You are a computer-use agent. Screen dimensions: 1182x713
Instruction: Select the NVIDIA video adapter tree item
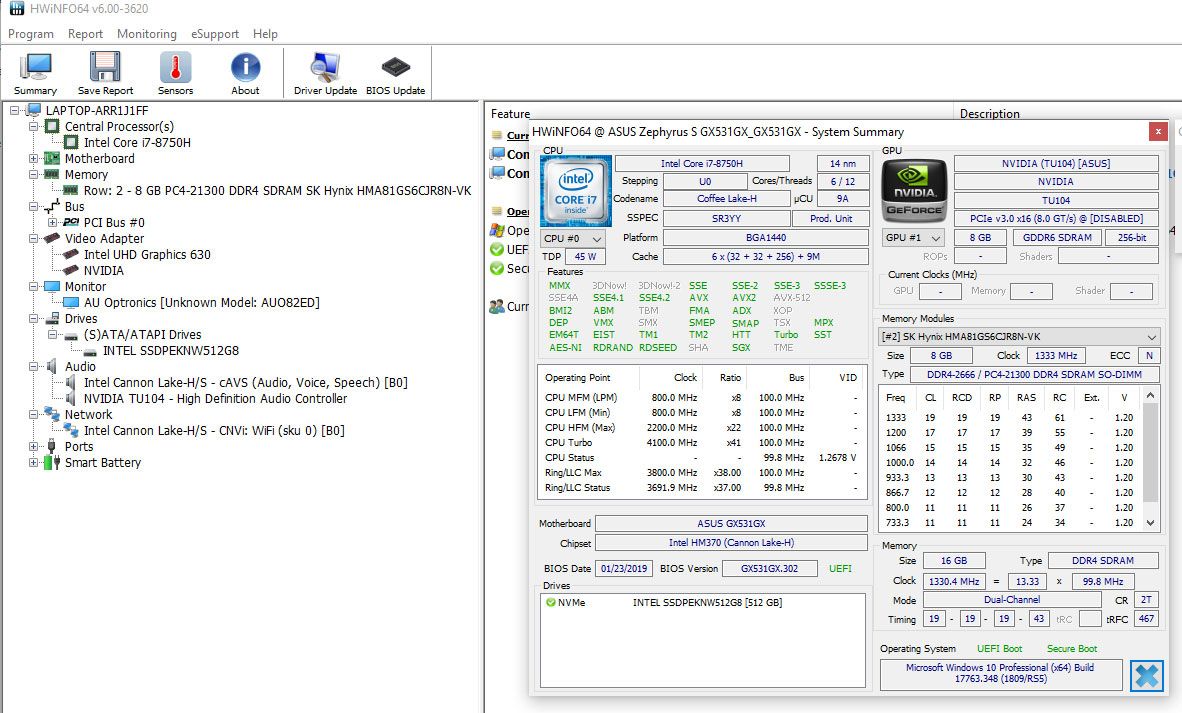103,271
